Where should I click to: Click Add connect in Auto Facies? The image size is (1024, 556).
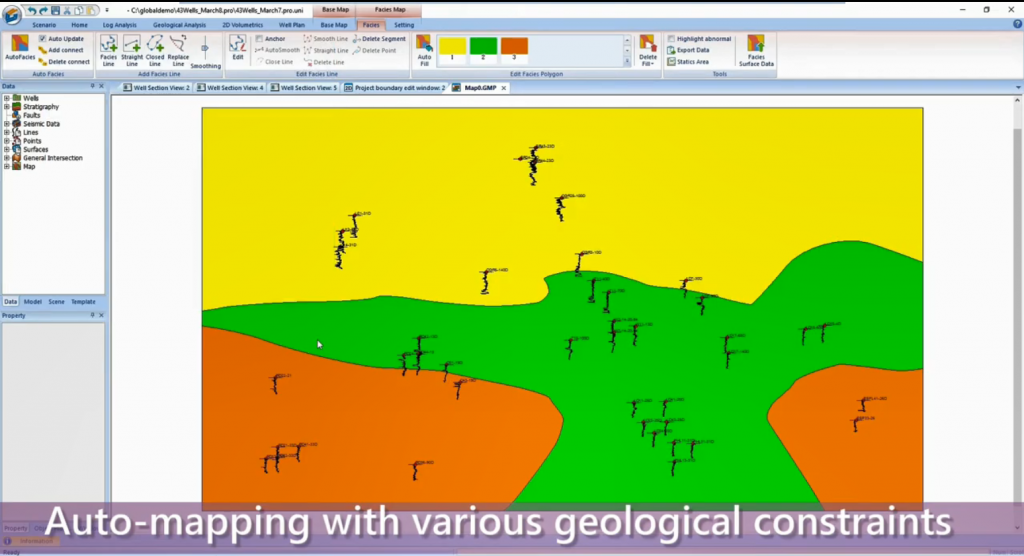click(61, 50)
